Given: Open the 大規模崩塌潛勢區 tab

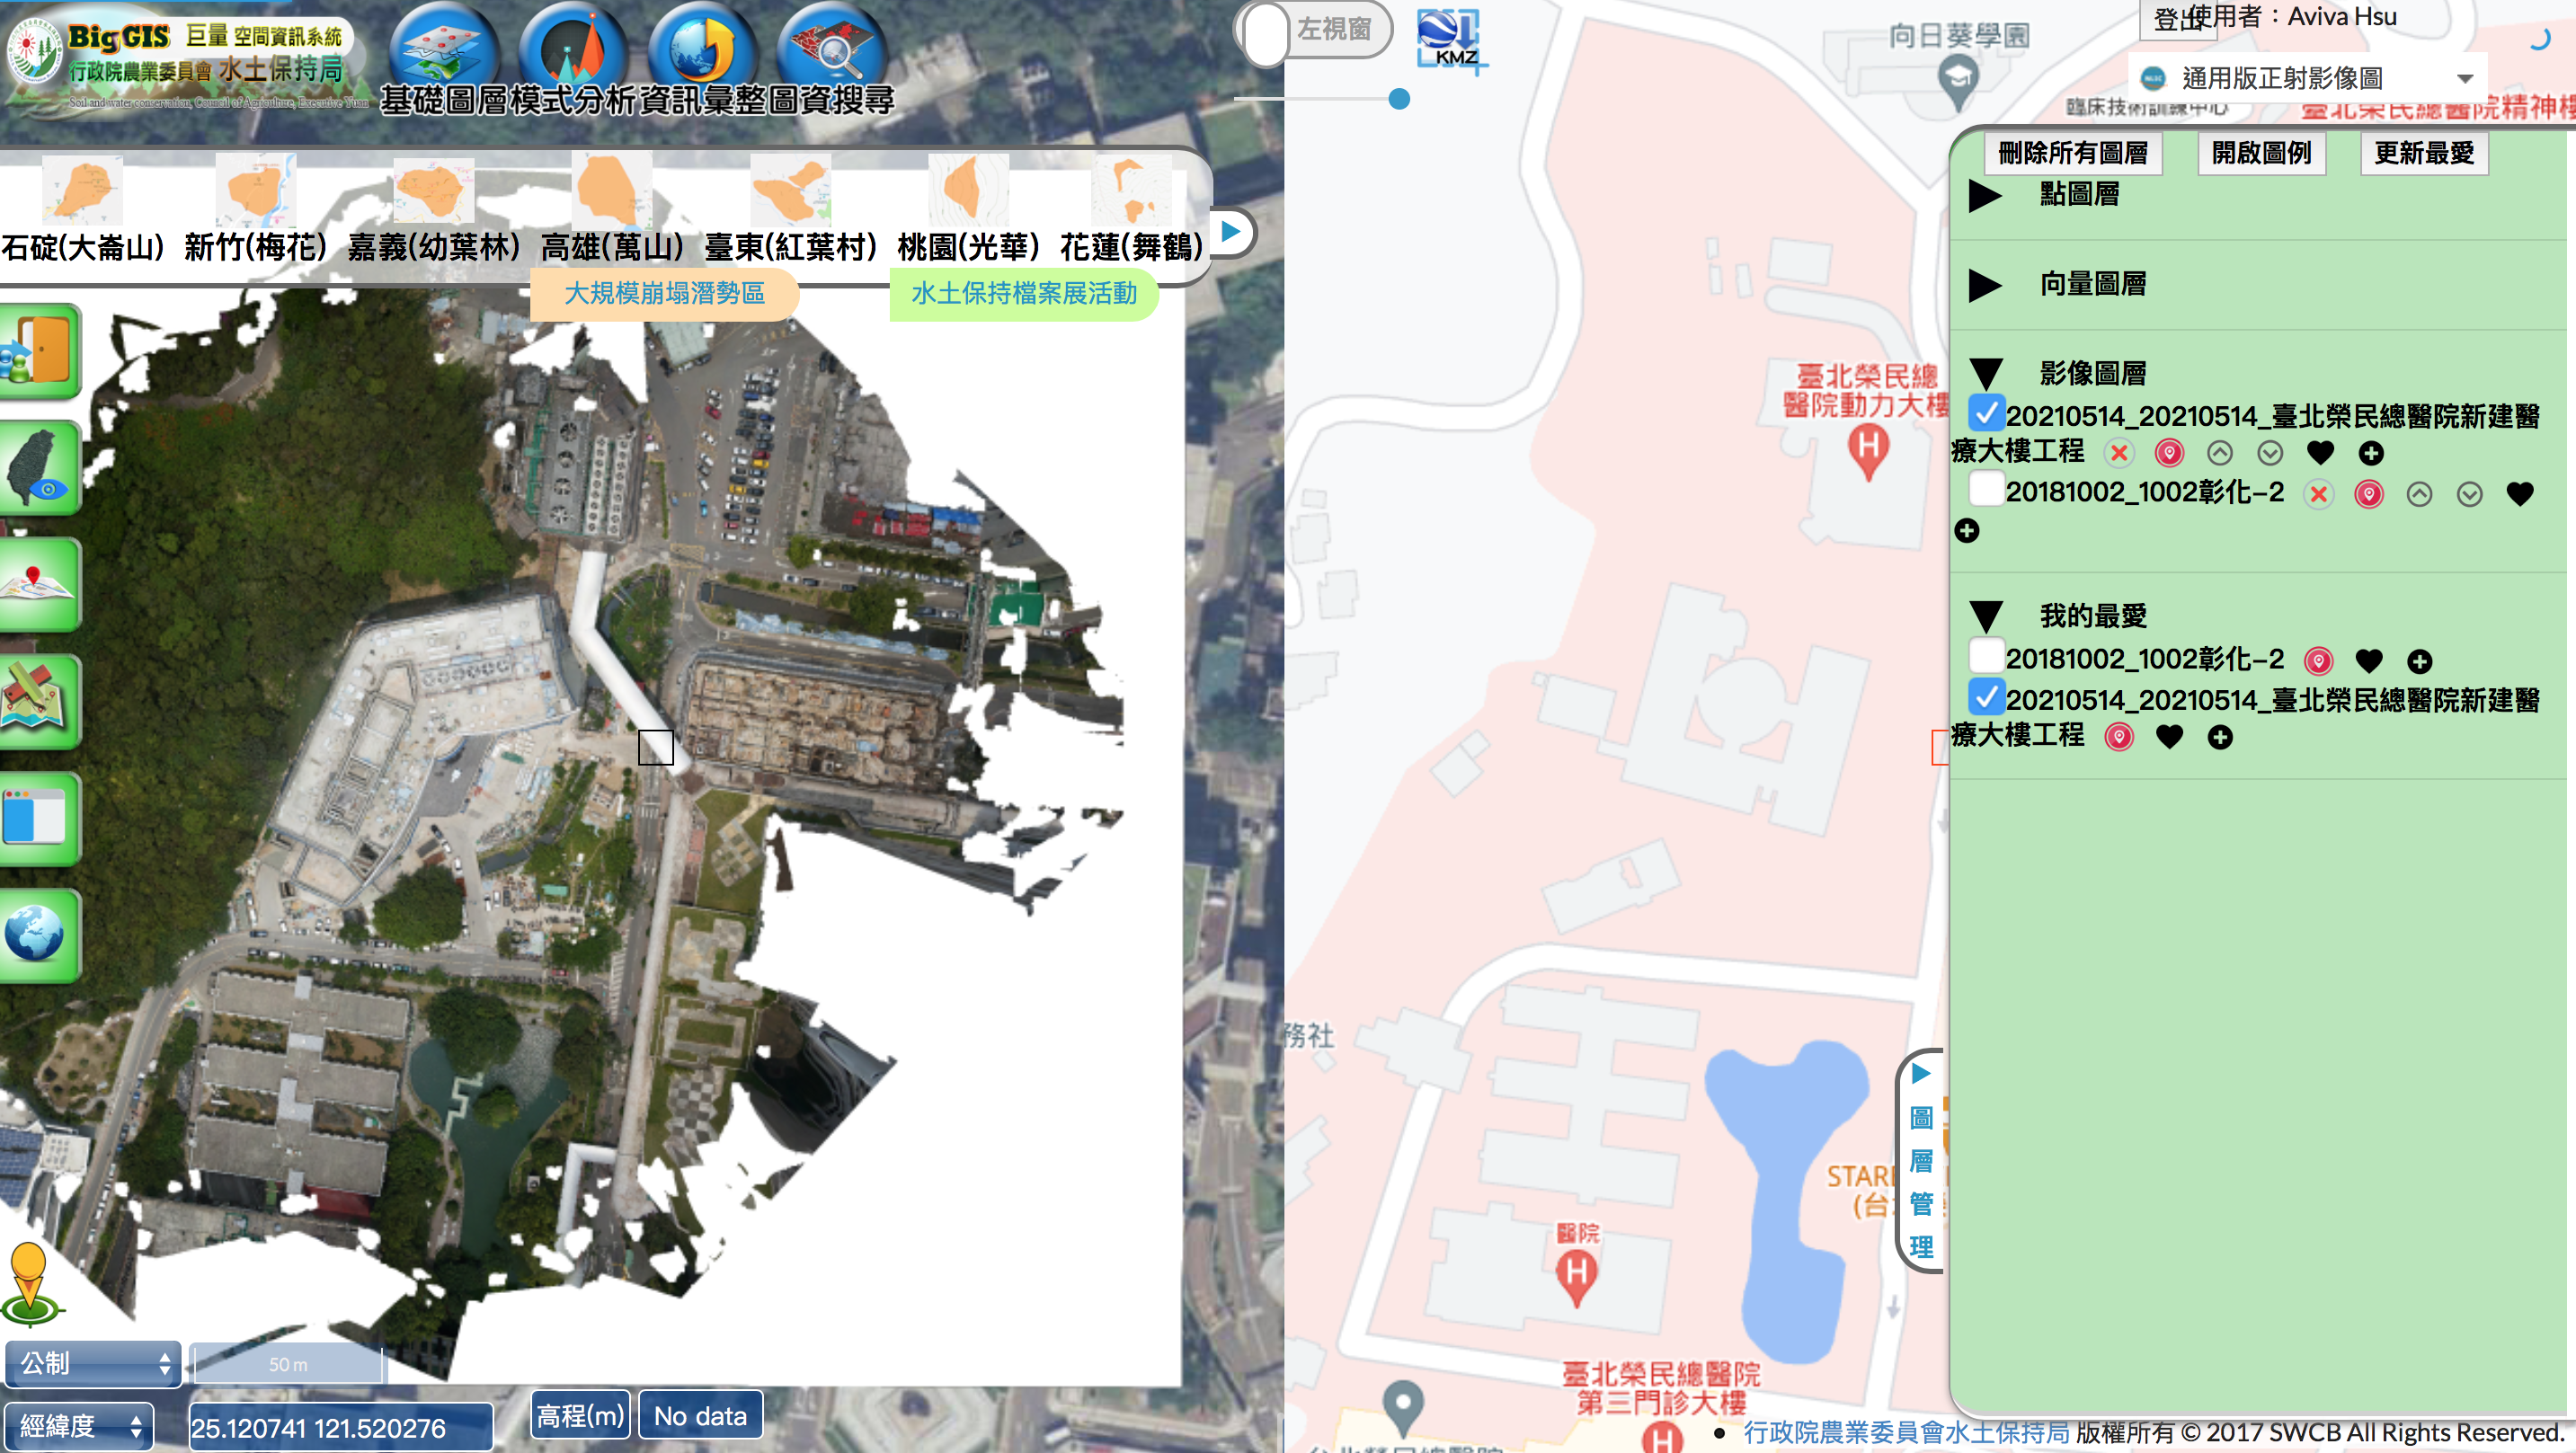Looking at the screenshot, I should click(x=664, y=294).
